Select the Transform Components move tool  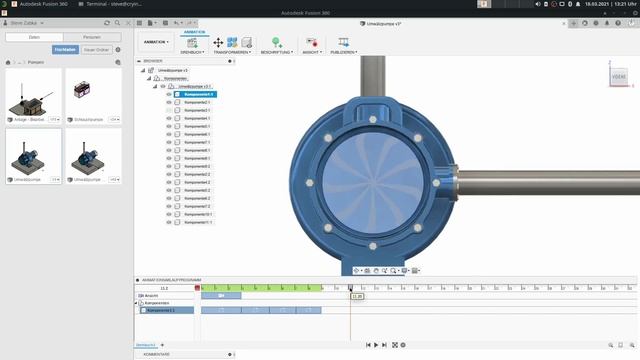pyautogui.click(x=218, y=42)
